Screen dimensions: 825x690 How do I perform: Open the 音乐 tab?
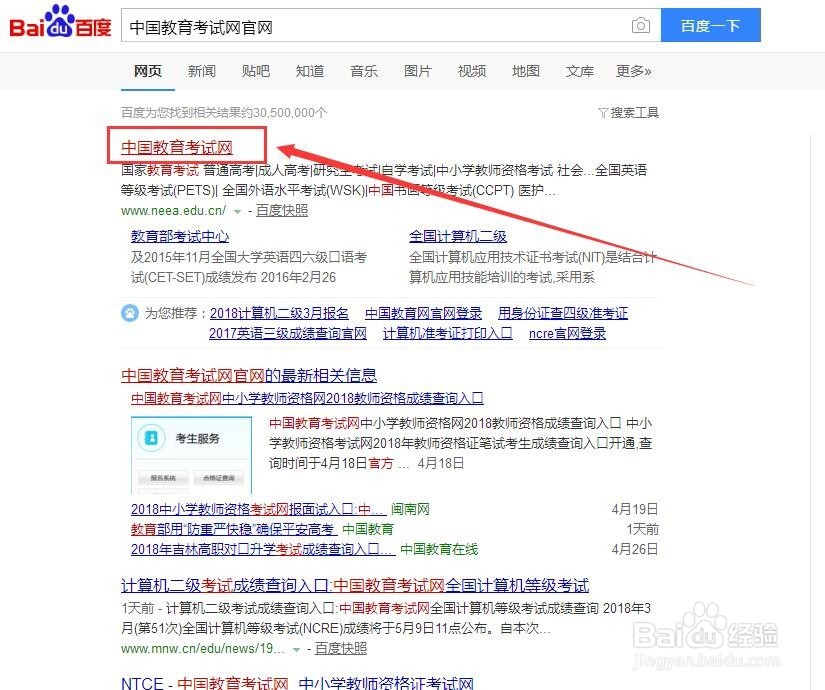pyautogui.click(x=364, y=71)
